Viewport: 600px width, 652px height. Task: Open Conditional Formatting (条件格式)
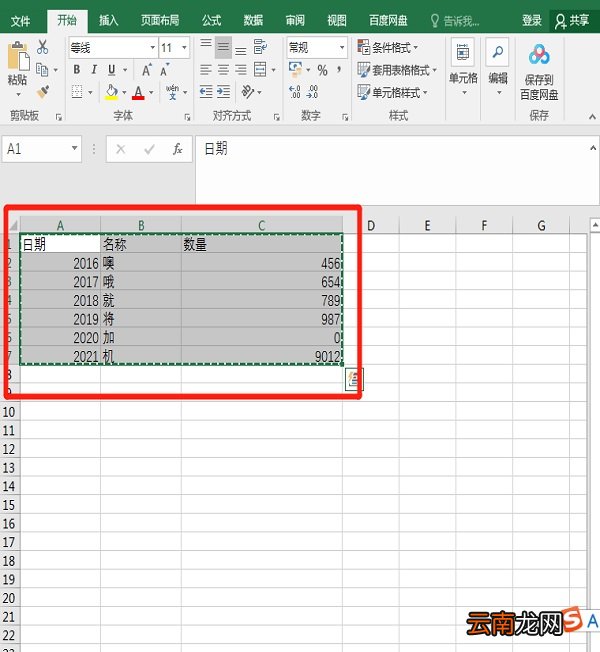pos(388,47)
